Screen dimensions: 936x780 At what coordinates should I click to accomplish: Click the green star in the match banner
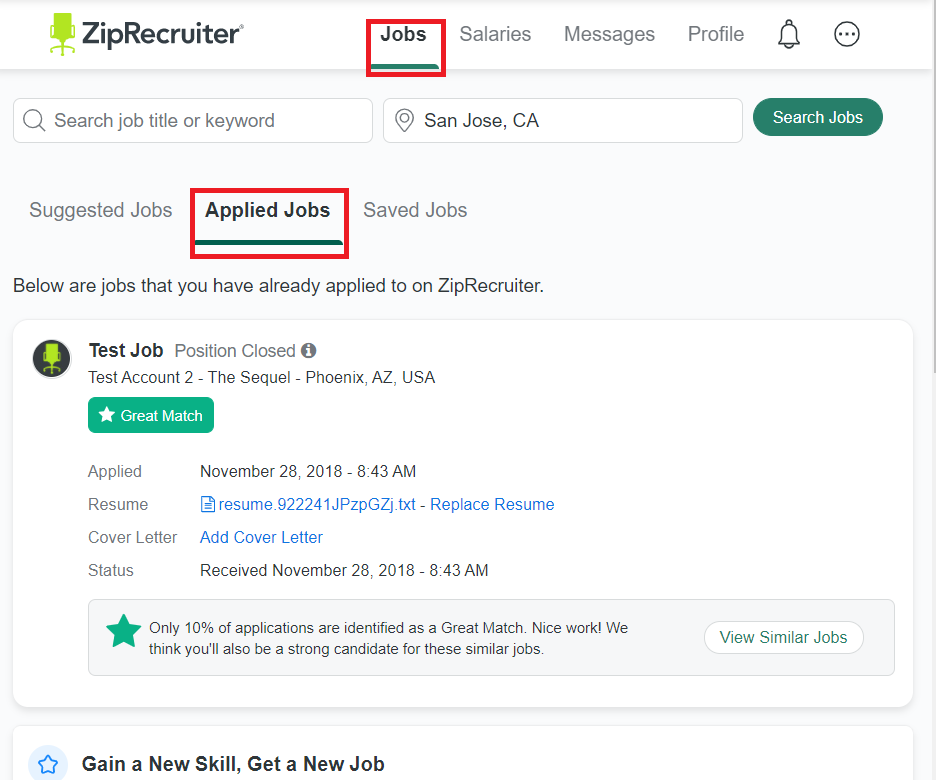tap(123, 631)
